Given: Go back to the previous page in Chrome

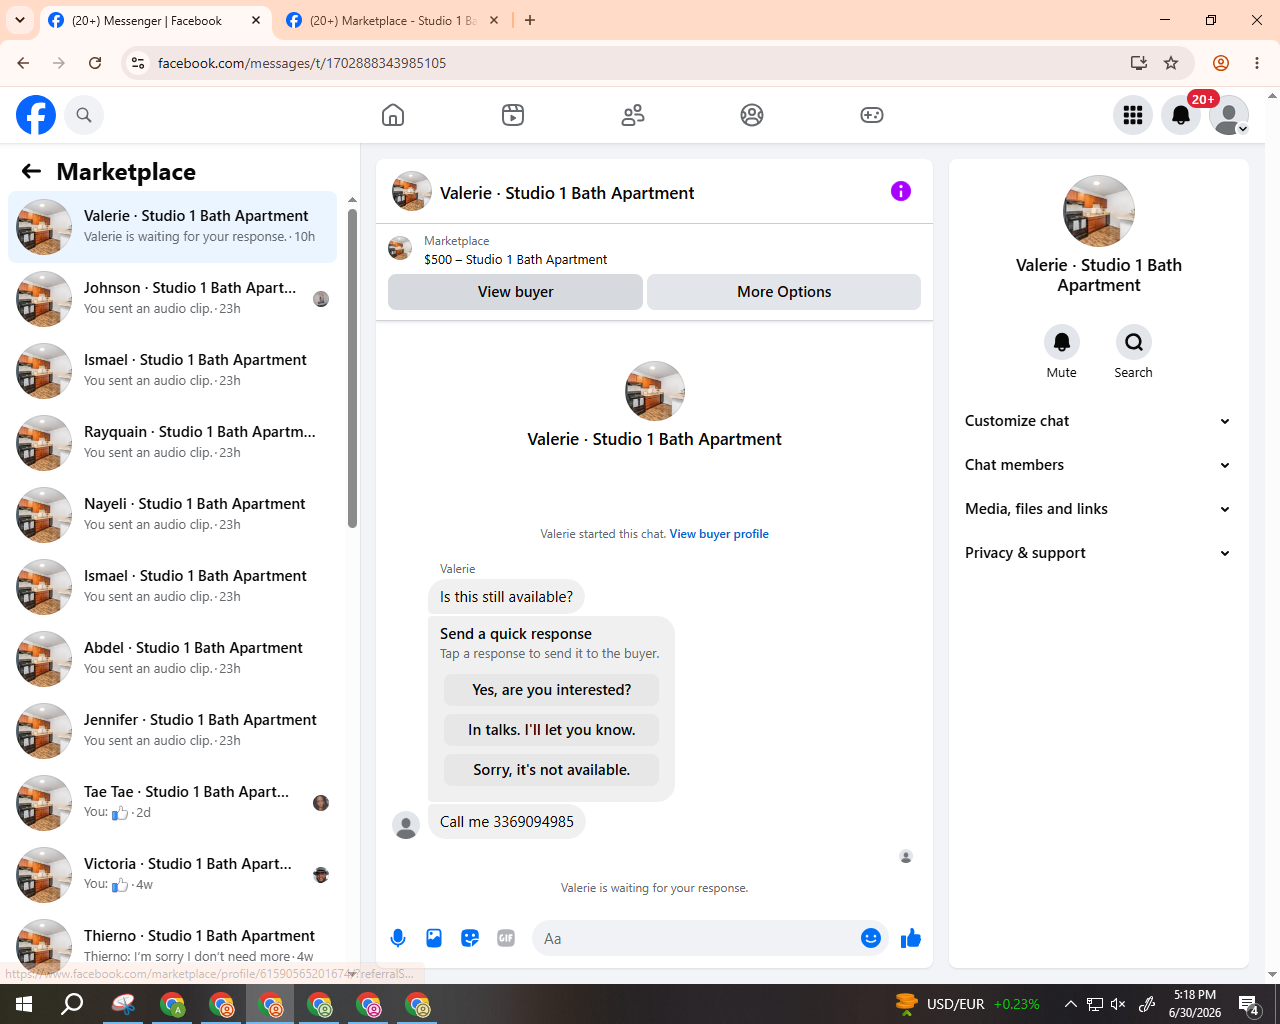Looking at the screenshot, I should [23, 63].
